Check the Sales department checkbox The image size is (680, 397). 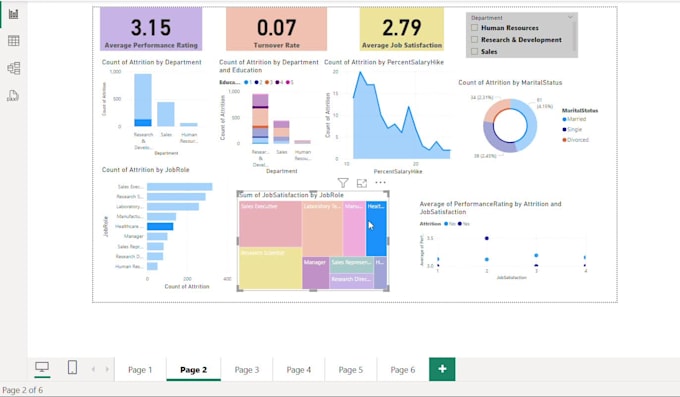point(474,51)
